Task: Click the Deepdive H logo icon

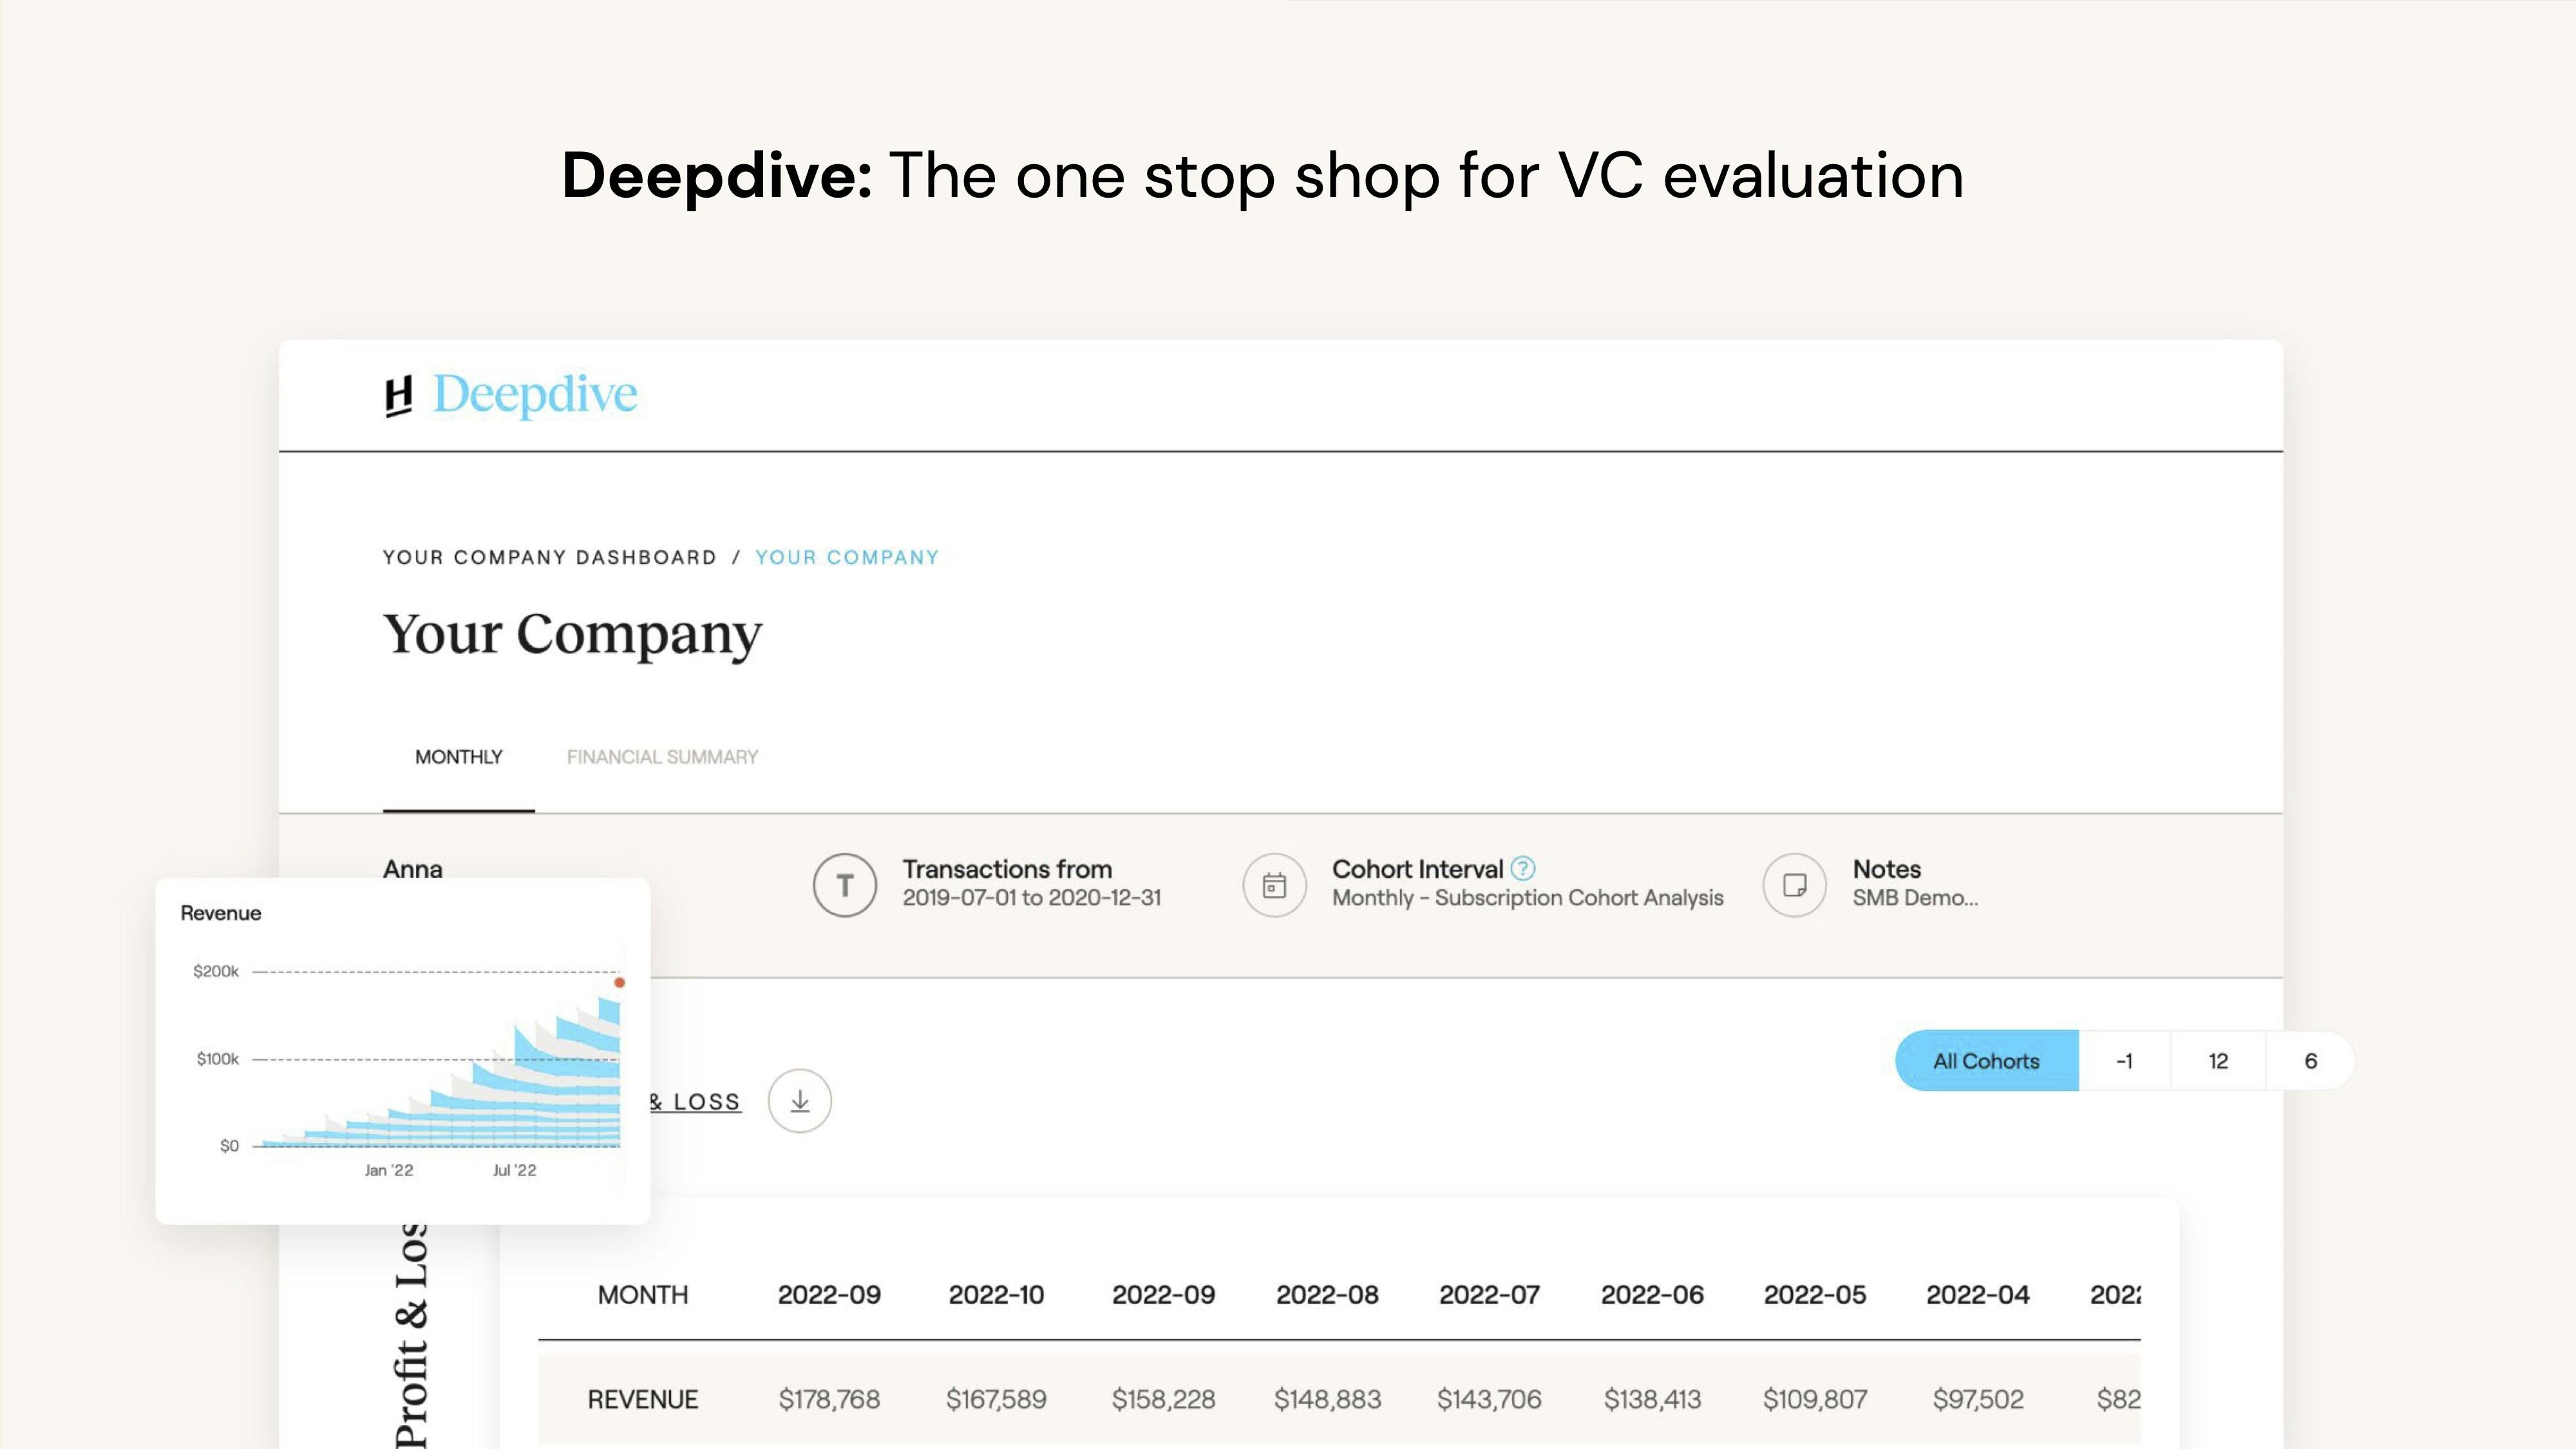Action: (399, 396)
